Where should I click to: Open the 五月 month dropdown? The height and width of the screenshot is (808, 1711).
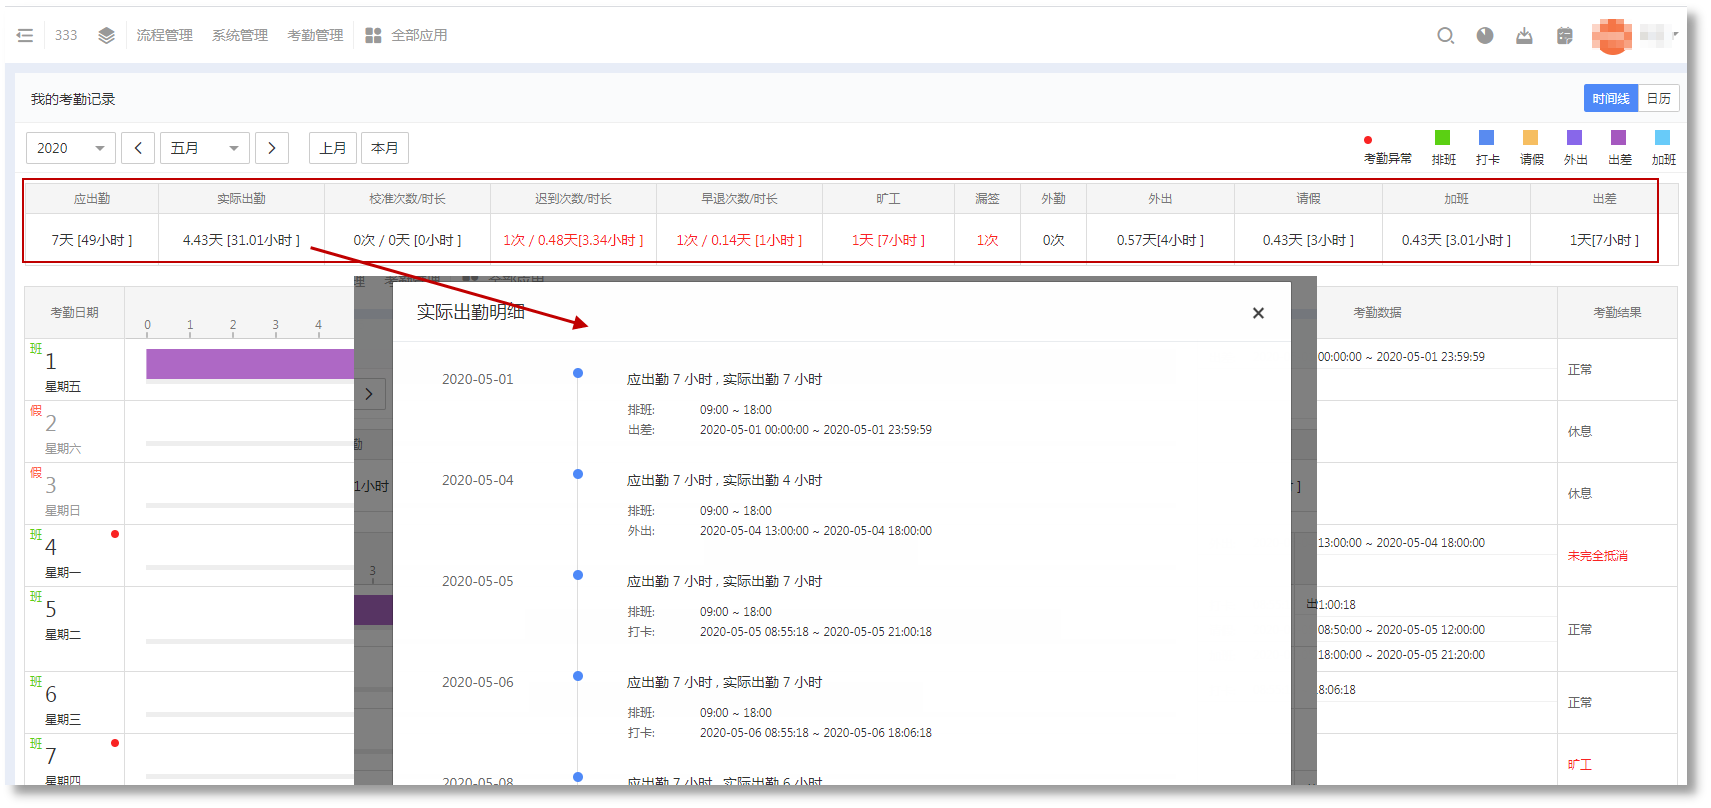[x=204, y=148]
